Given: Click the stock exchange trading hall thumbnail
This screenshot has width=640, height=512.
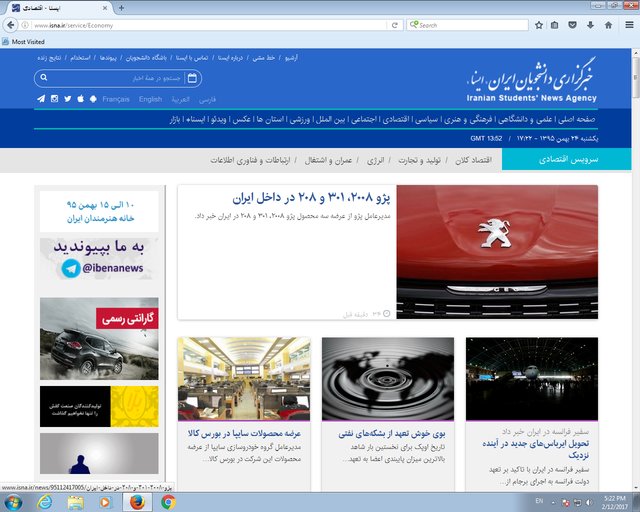Looking at the screenshot, I should (244, 378).
